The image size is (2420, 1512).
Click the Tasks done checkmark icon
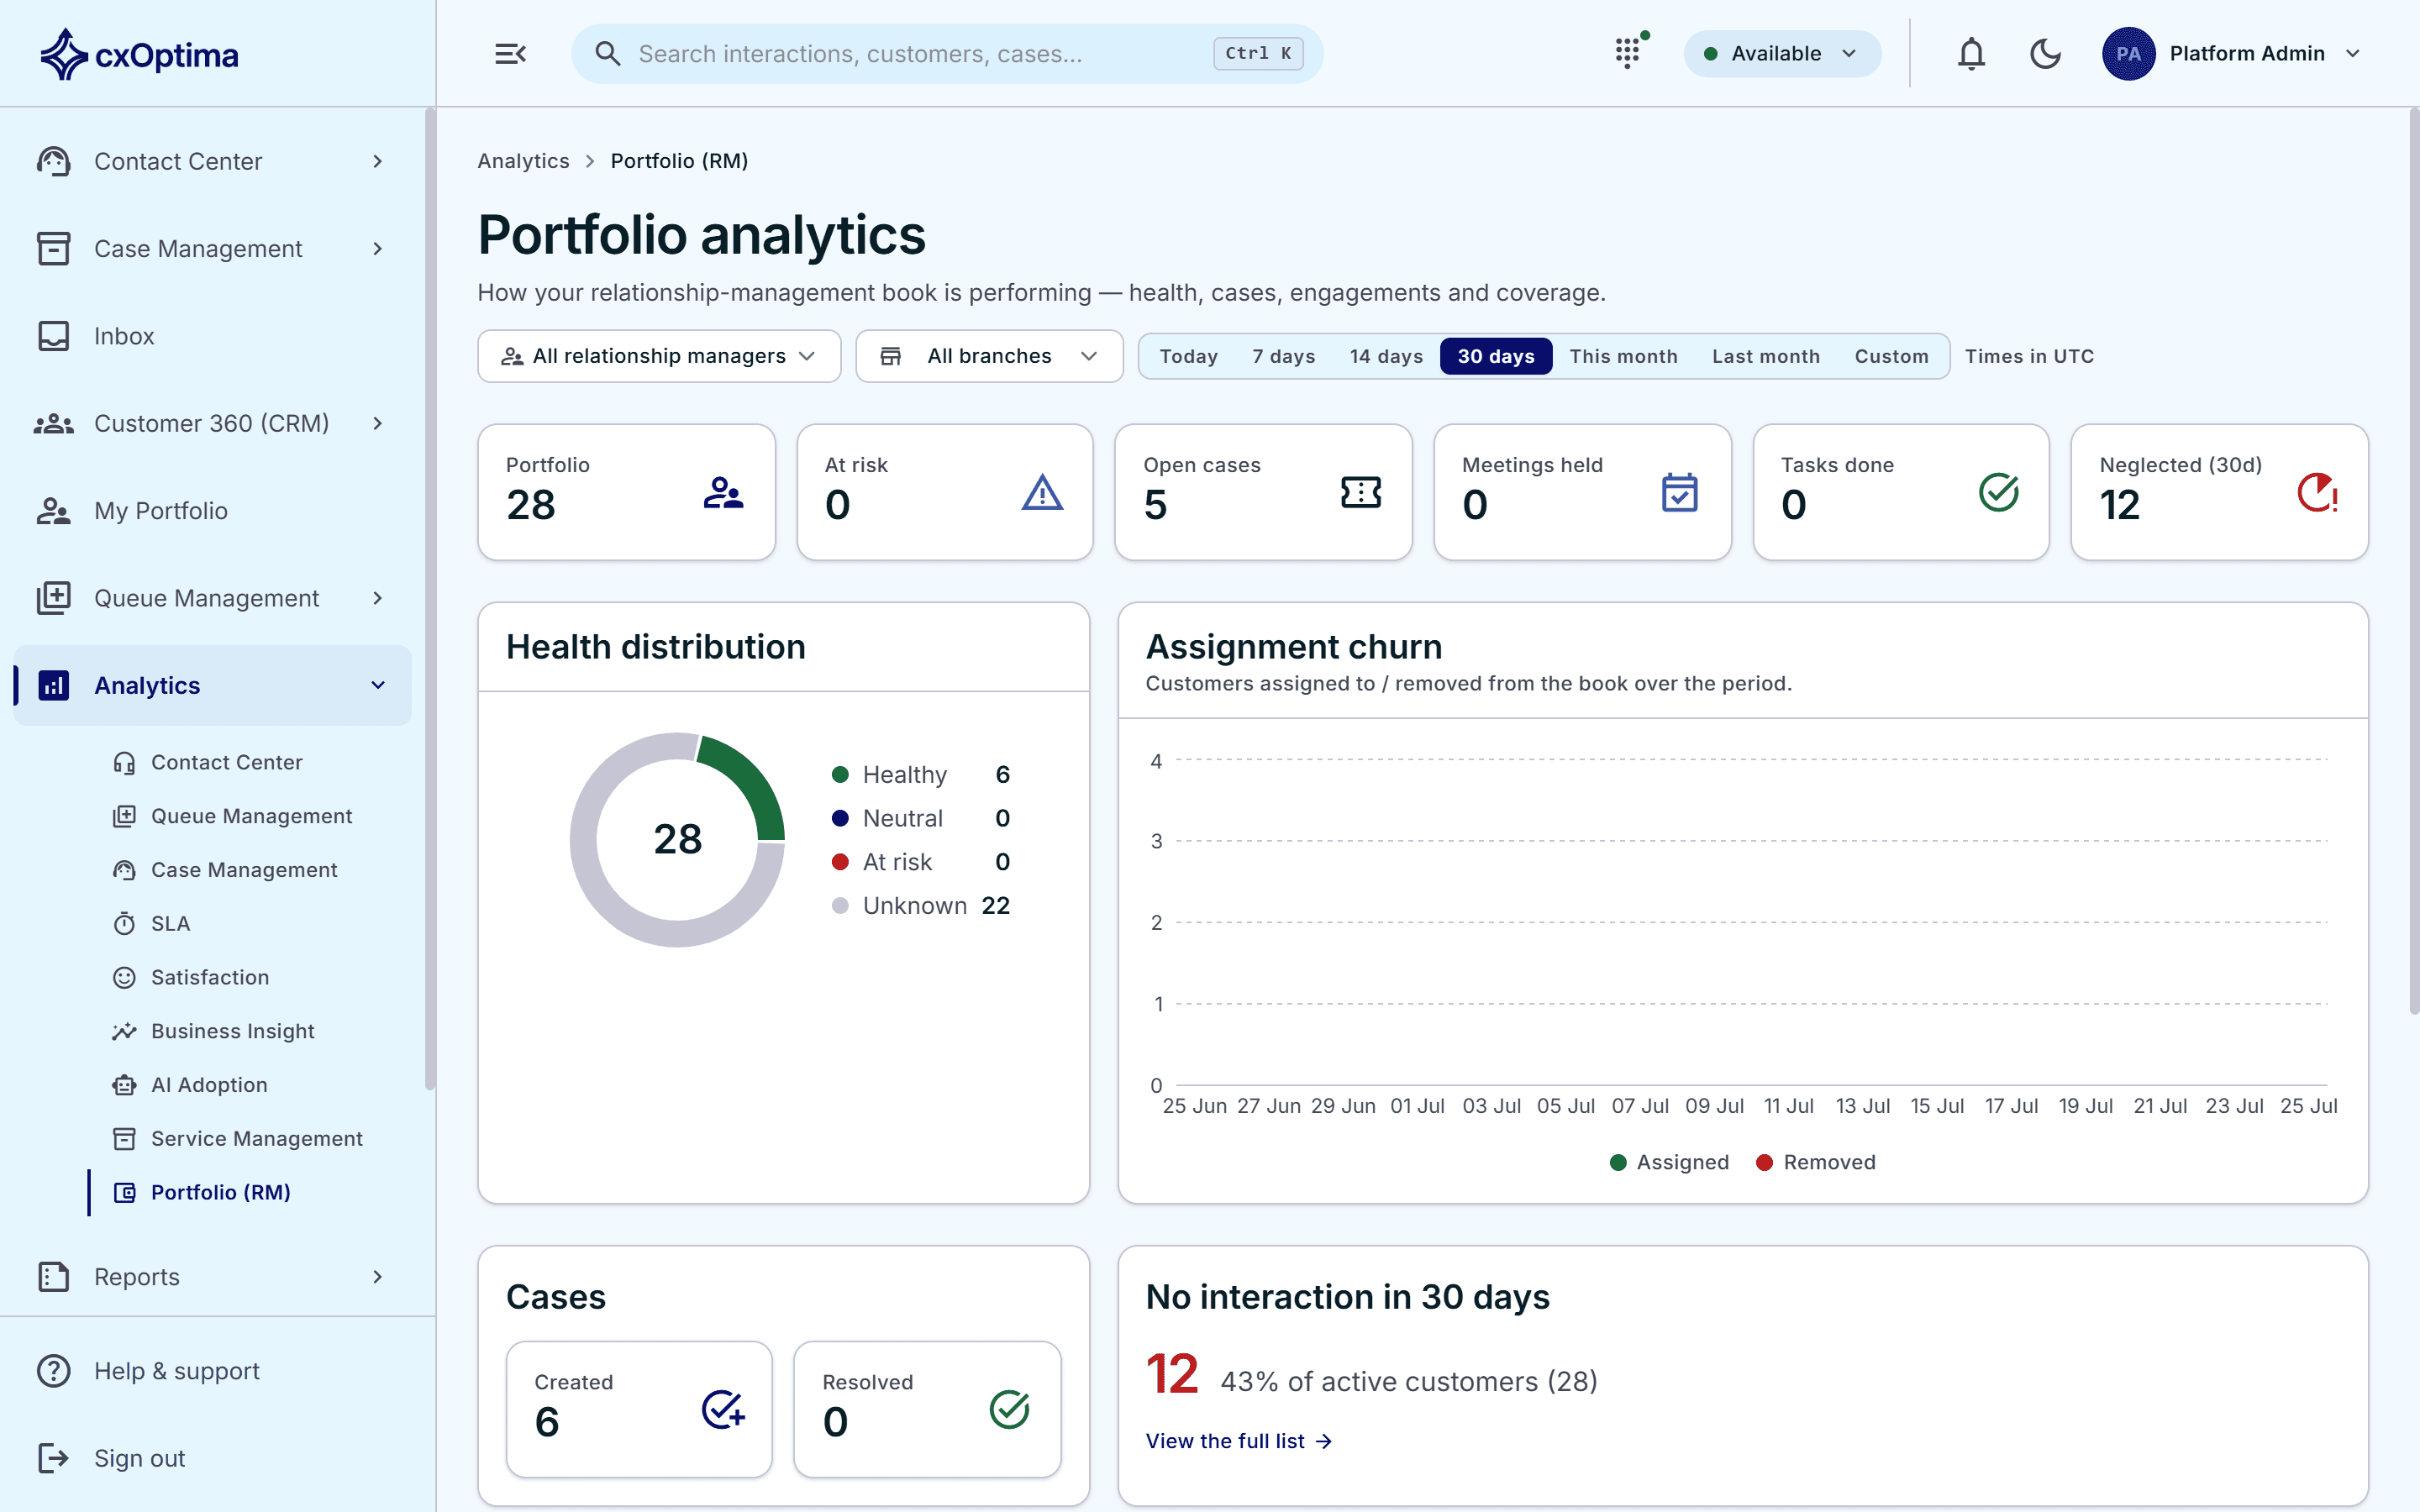pyautogui.click(x=1999, y=492)
